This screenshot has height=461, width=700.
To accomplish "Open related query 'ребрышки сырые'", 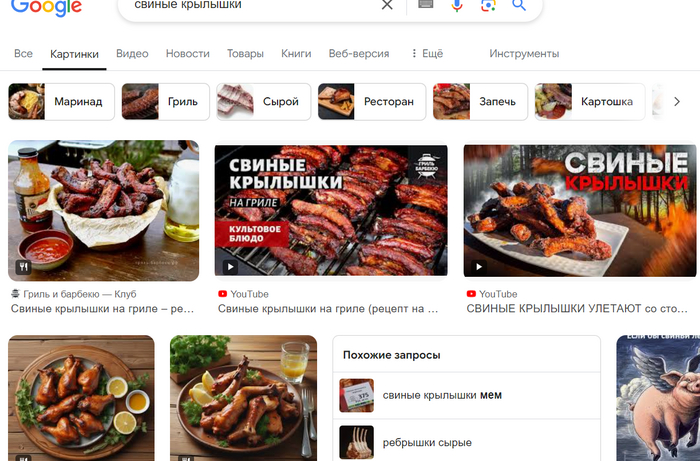I will click(x=467, y=441).
